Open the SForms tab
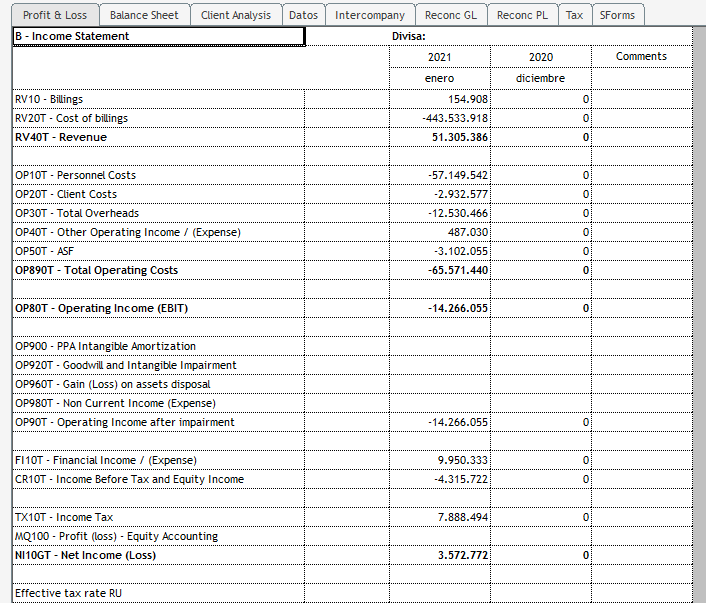 pyautogui.click(x=617, y=15)
